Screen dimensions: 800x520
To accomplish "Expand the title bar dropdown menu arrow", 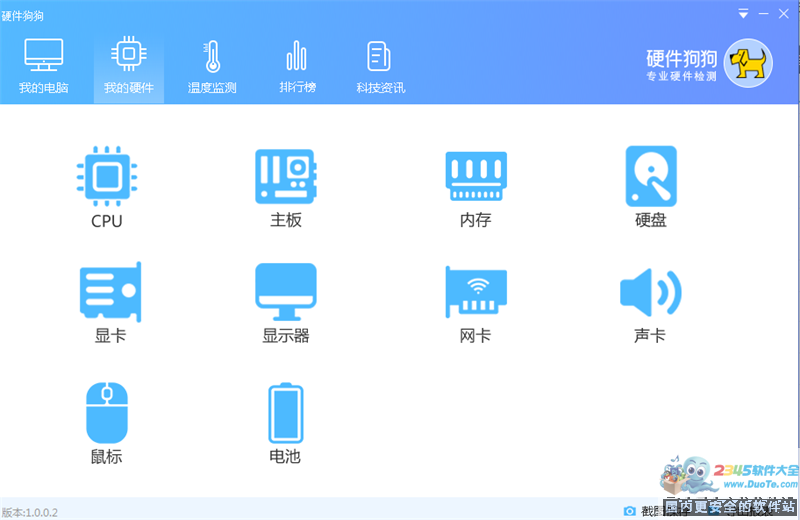I will coord(743,14).
